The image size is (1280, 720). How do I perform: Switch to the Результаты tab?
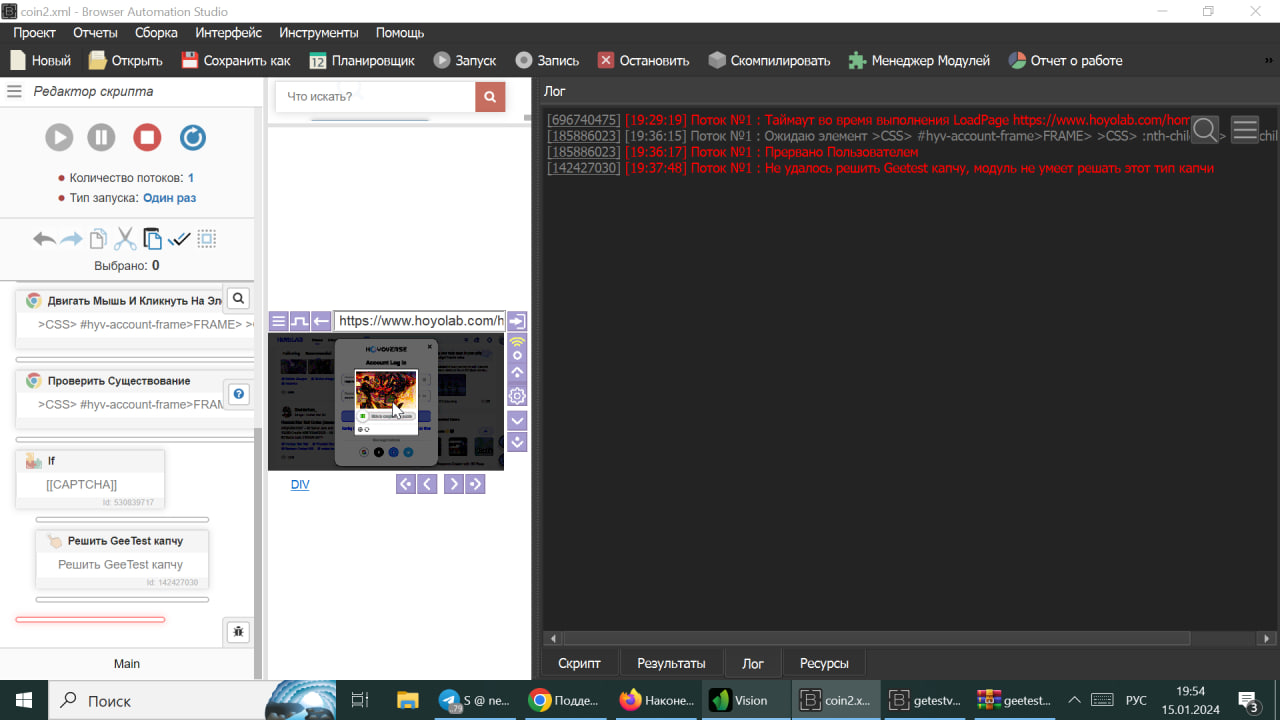click(671, 663)
